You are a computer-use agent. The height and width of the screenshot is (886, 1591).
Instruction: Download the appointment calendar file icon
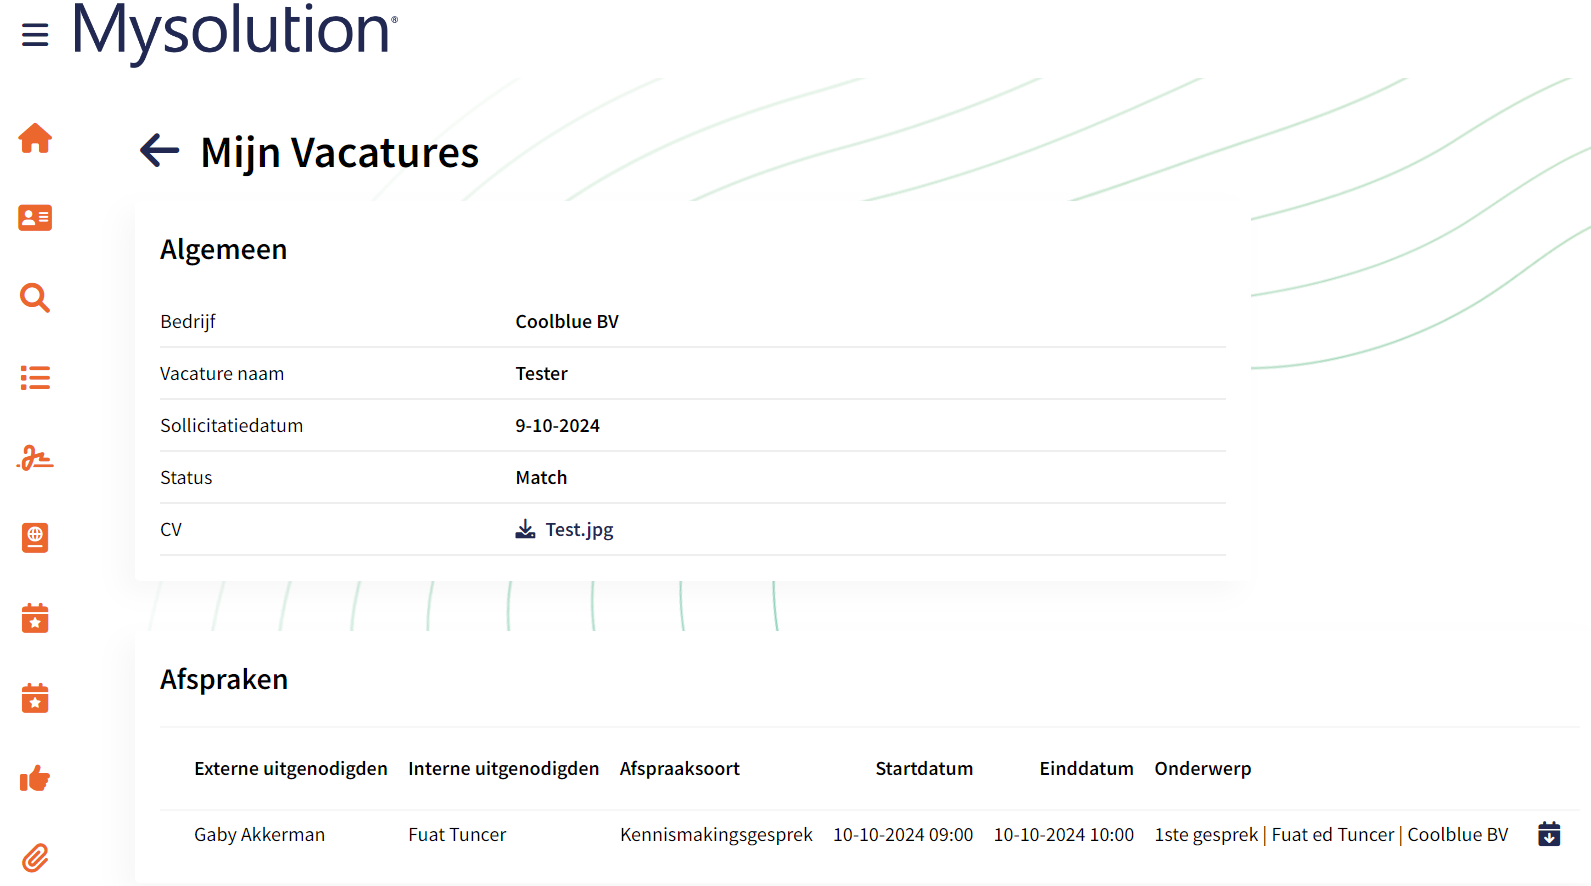(1548, 834)
